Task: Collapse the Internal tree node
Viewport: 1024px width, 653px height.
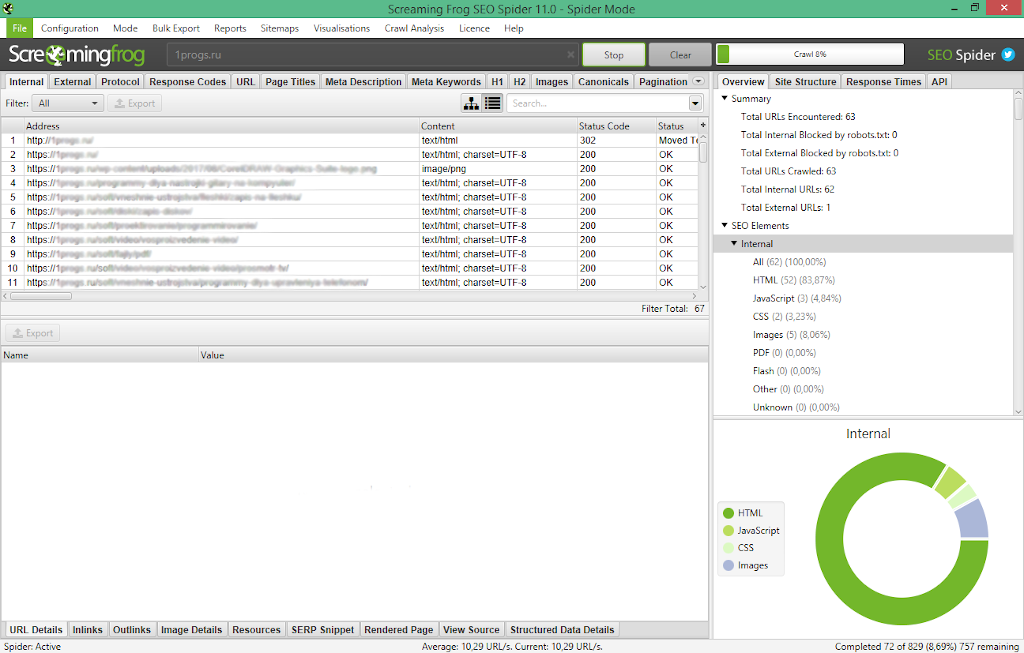Action: 734,244
